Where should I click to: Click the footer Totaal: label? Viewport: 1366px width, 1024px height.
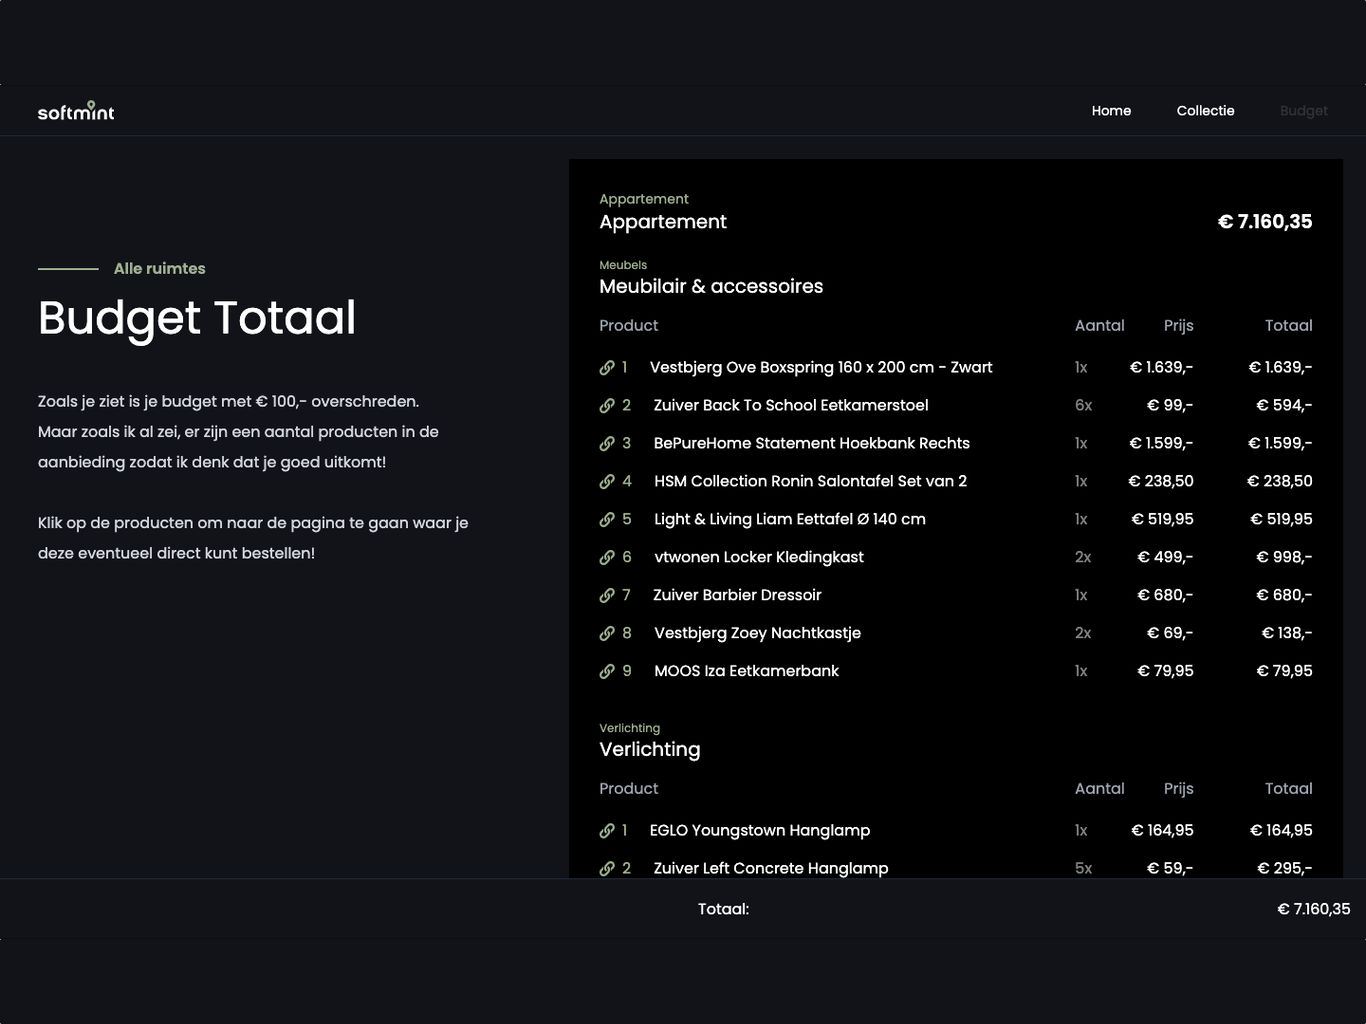[x=724, y=909]
